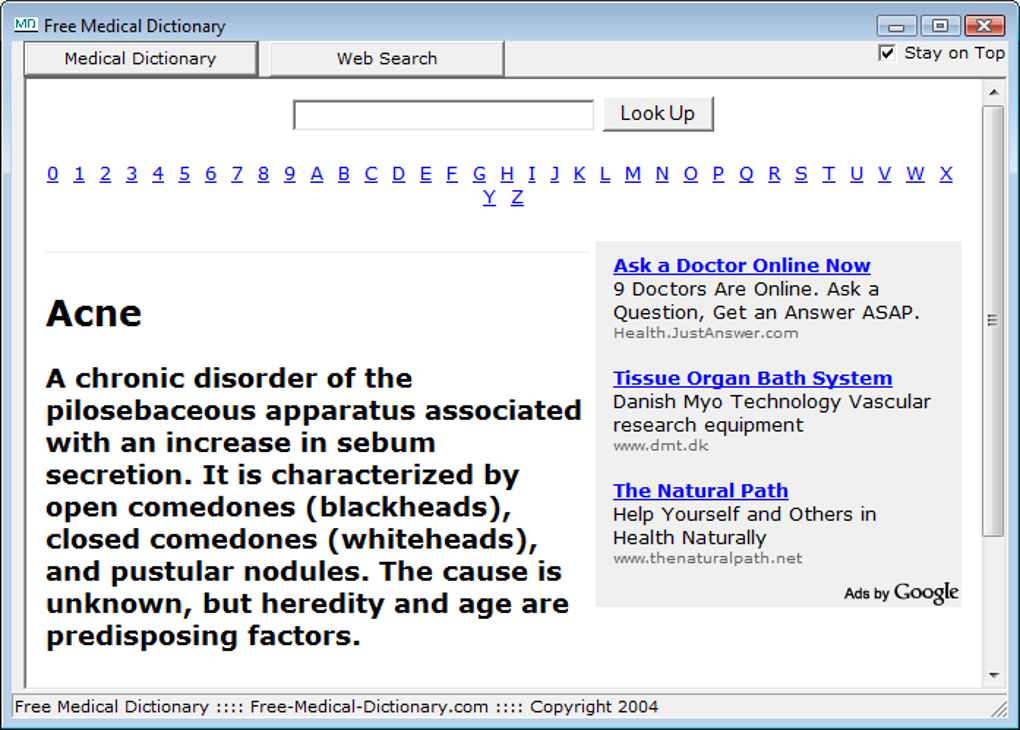Screen dimensions: 1020x730
Task: Browse terms starting with A
Action: click(x=317, y=174)
